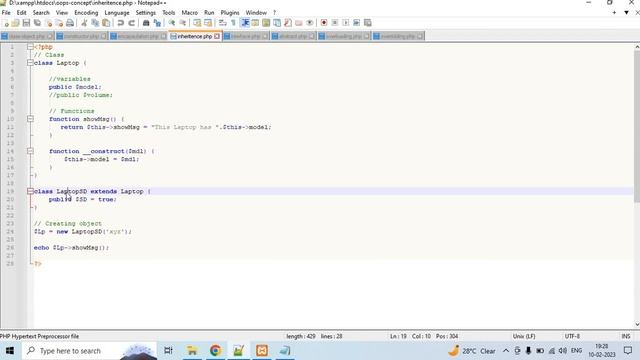Click the Close All toolbar icon
The image size is (640, 360).
click(x=59, y=23)
